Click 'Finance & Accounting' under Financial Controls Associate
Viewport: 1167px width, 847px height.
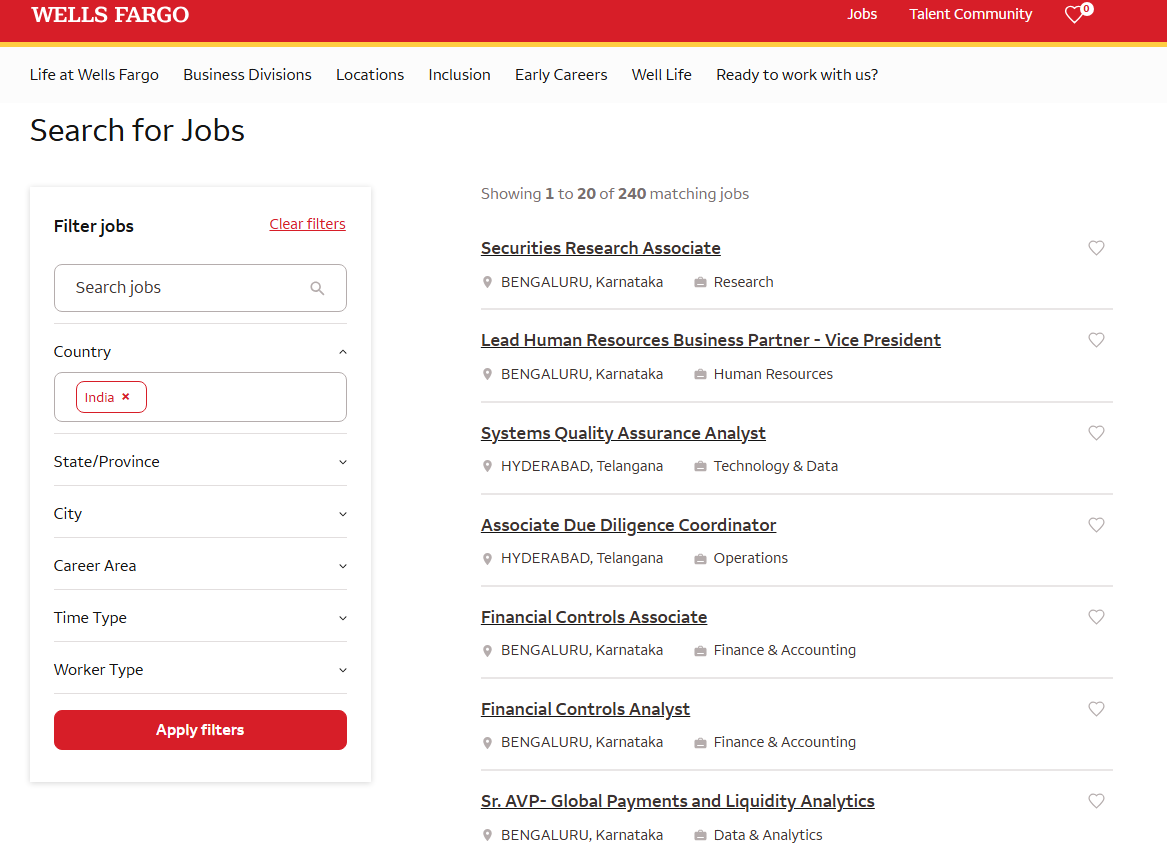pyautogui.click(x=784, y=651)
